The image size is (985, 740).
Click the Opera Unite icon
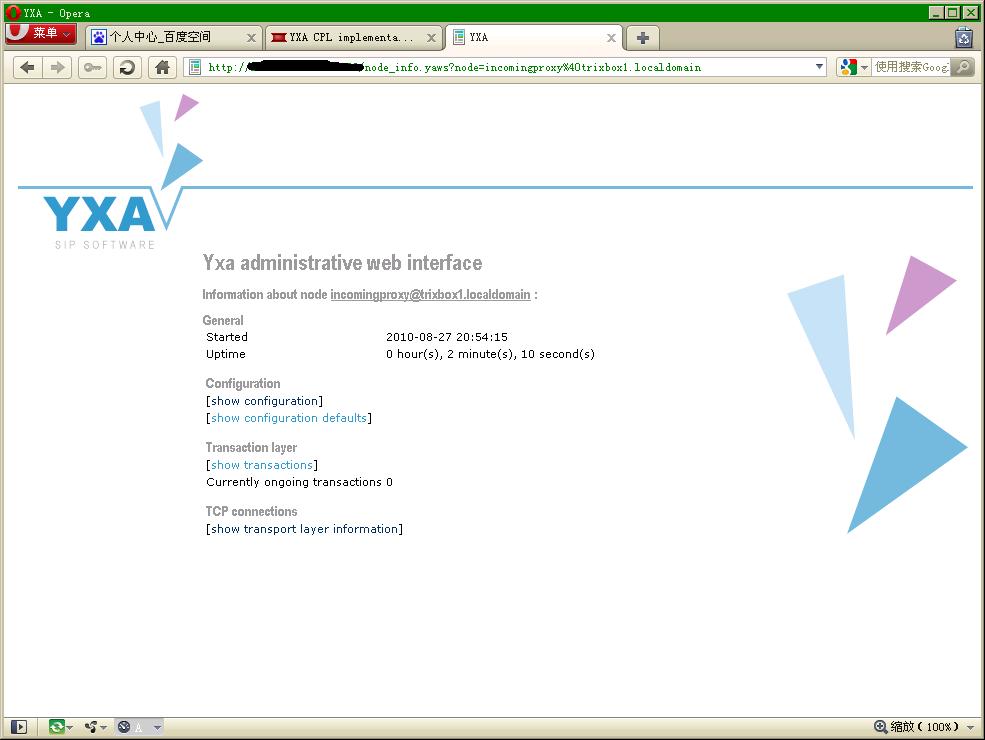91,727
